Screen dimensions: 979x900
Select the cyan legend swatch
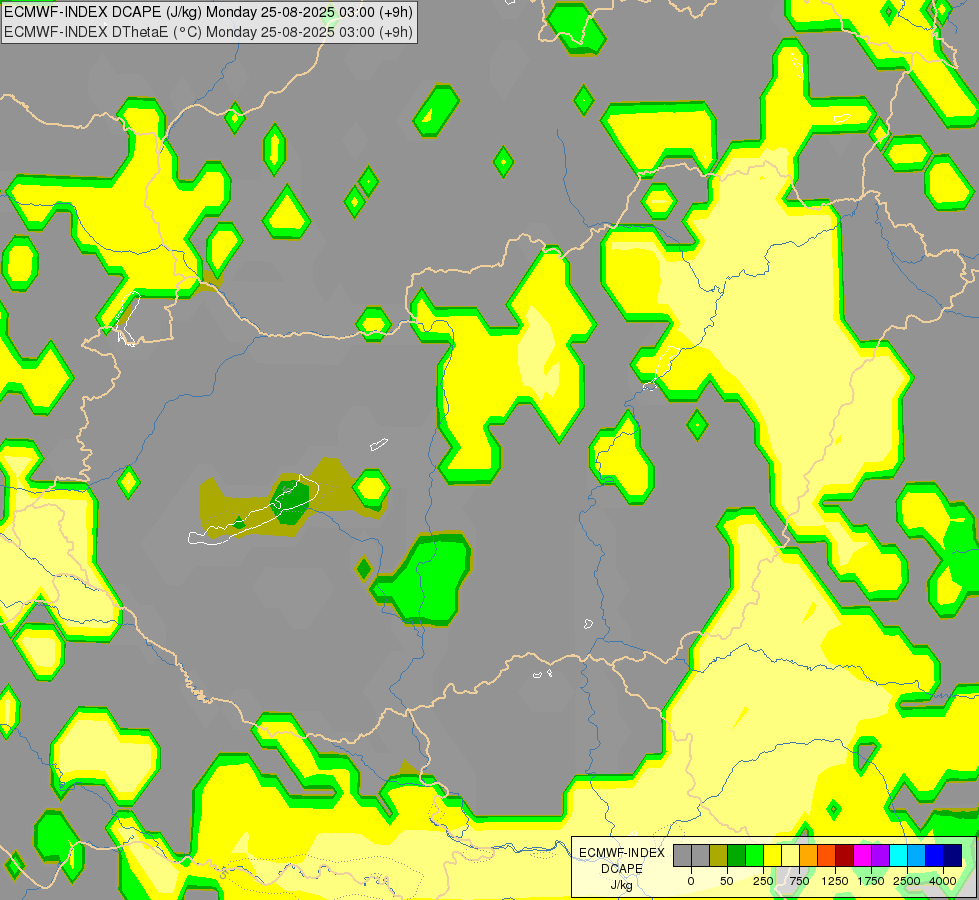[x=898, y=855]
